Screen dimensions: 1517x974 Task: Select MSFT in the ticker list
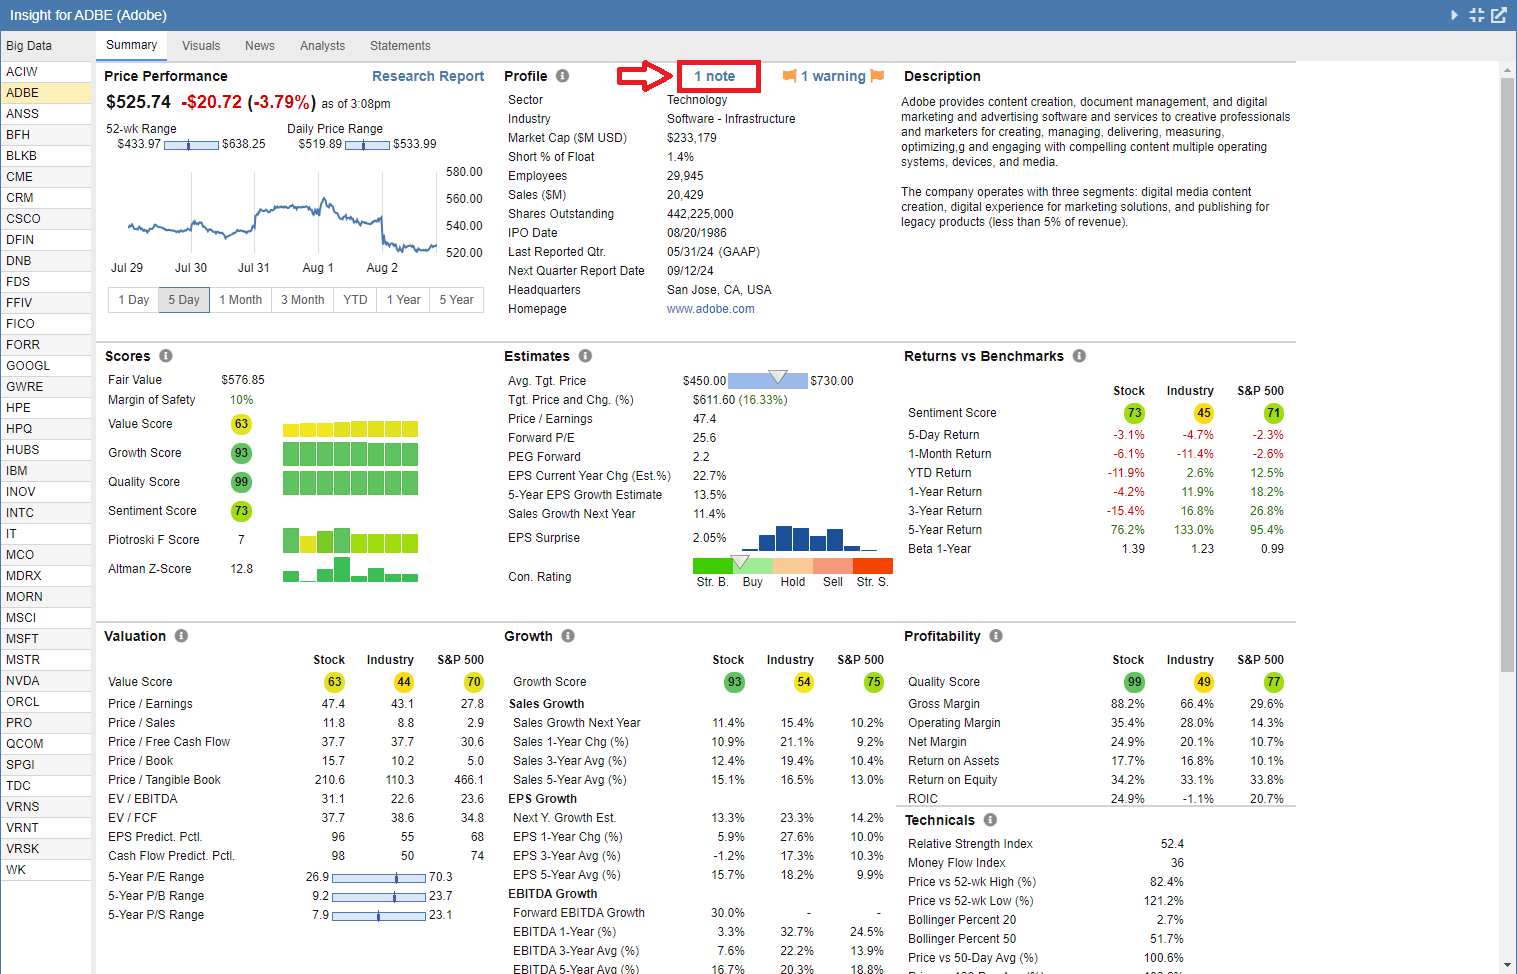pyautogui.click(x=46, y=639)
